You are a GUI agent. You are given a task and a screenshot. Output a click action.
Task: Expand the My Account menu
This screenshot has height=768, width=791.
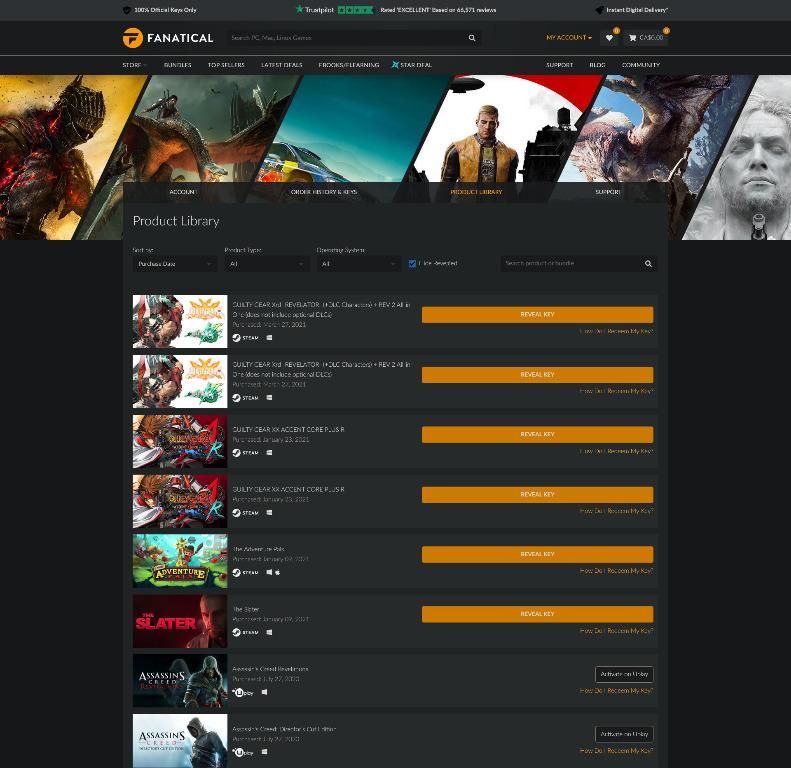tap(569, 38)
